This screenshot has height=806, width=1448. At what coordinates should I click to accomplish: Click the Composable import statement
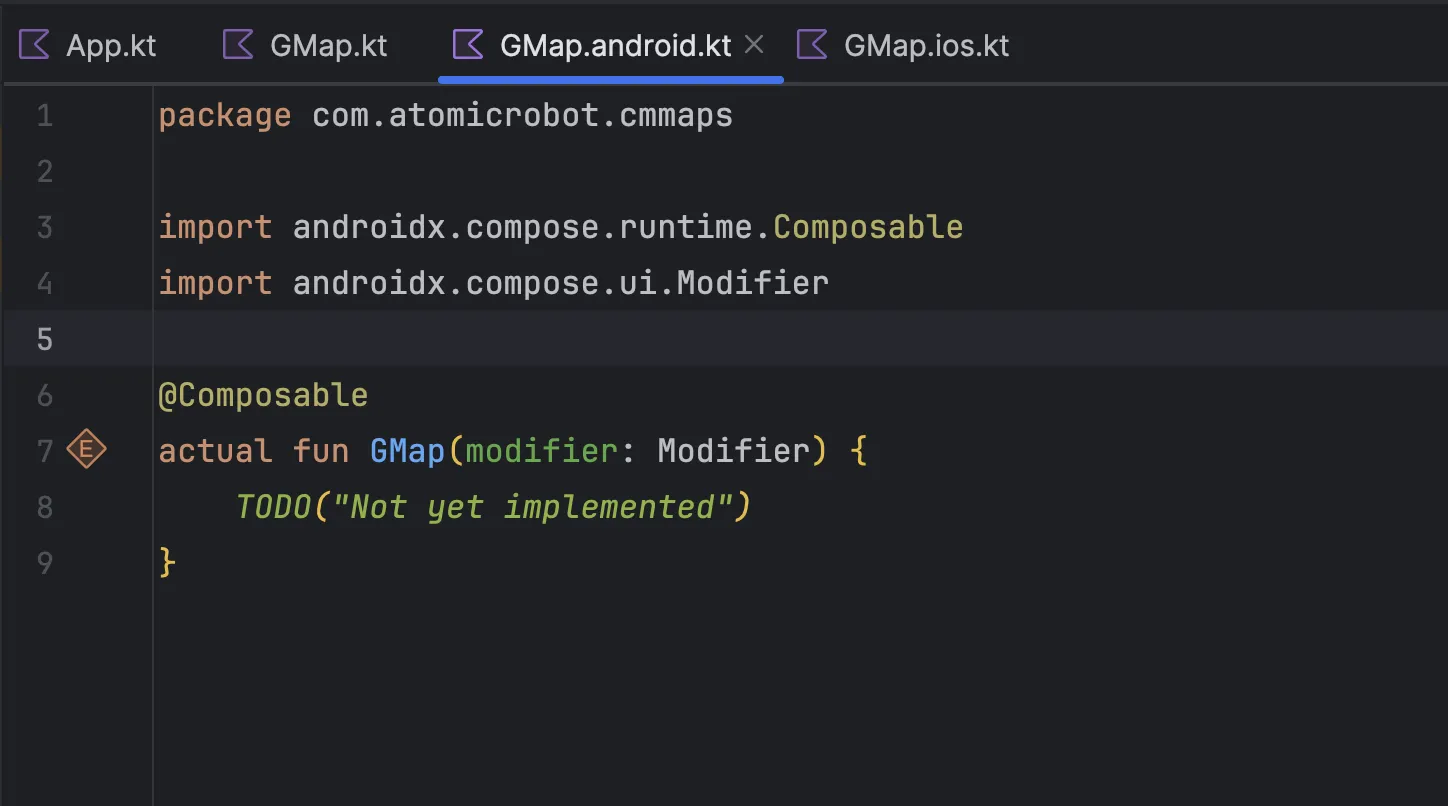[x=560, y=227]
